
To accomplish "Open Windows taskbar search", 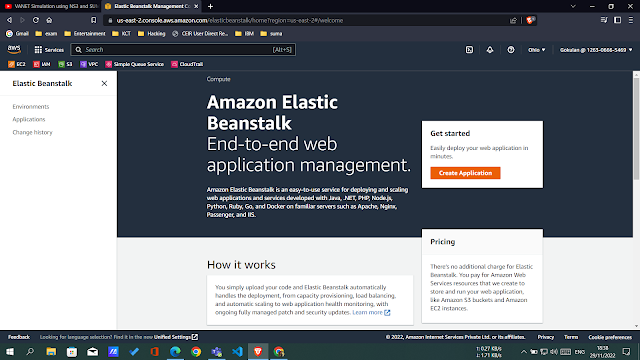I will click(x=30, y=352).
